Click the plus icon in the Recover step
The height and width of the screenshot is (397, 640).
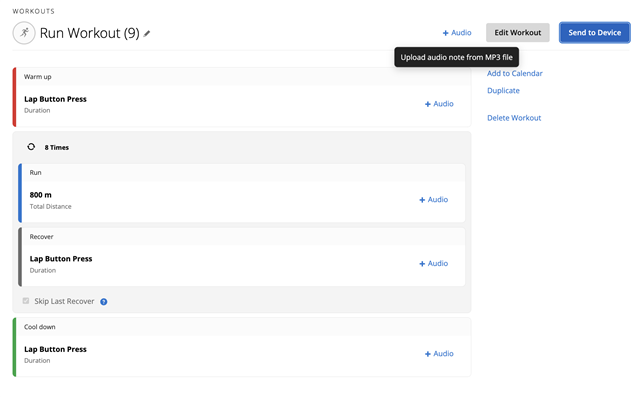(422, 264)
